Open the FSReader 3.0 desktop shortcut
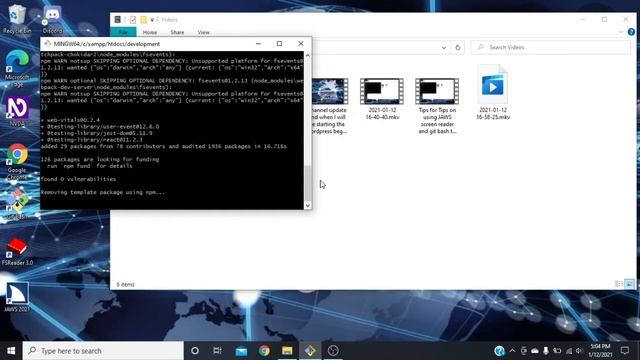Viewport: 640px width, 360px height. [17, 252]
